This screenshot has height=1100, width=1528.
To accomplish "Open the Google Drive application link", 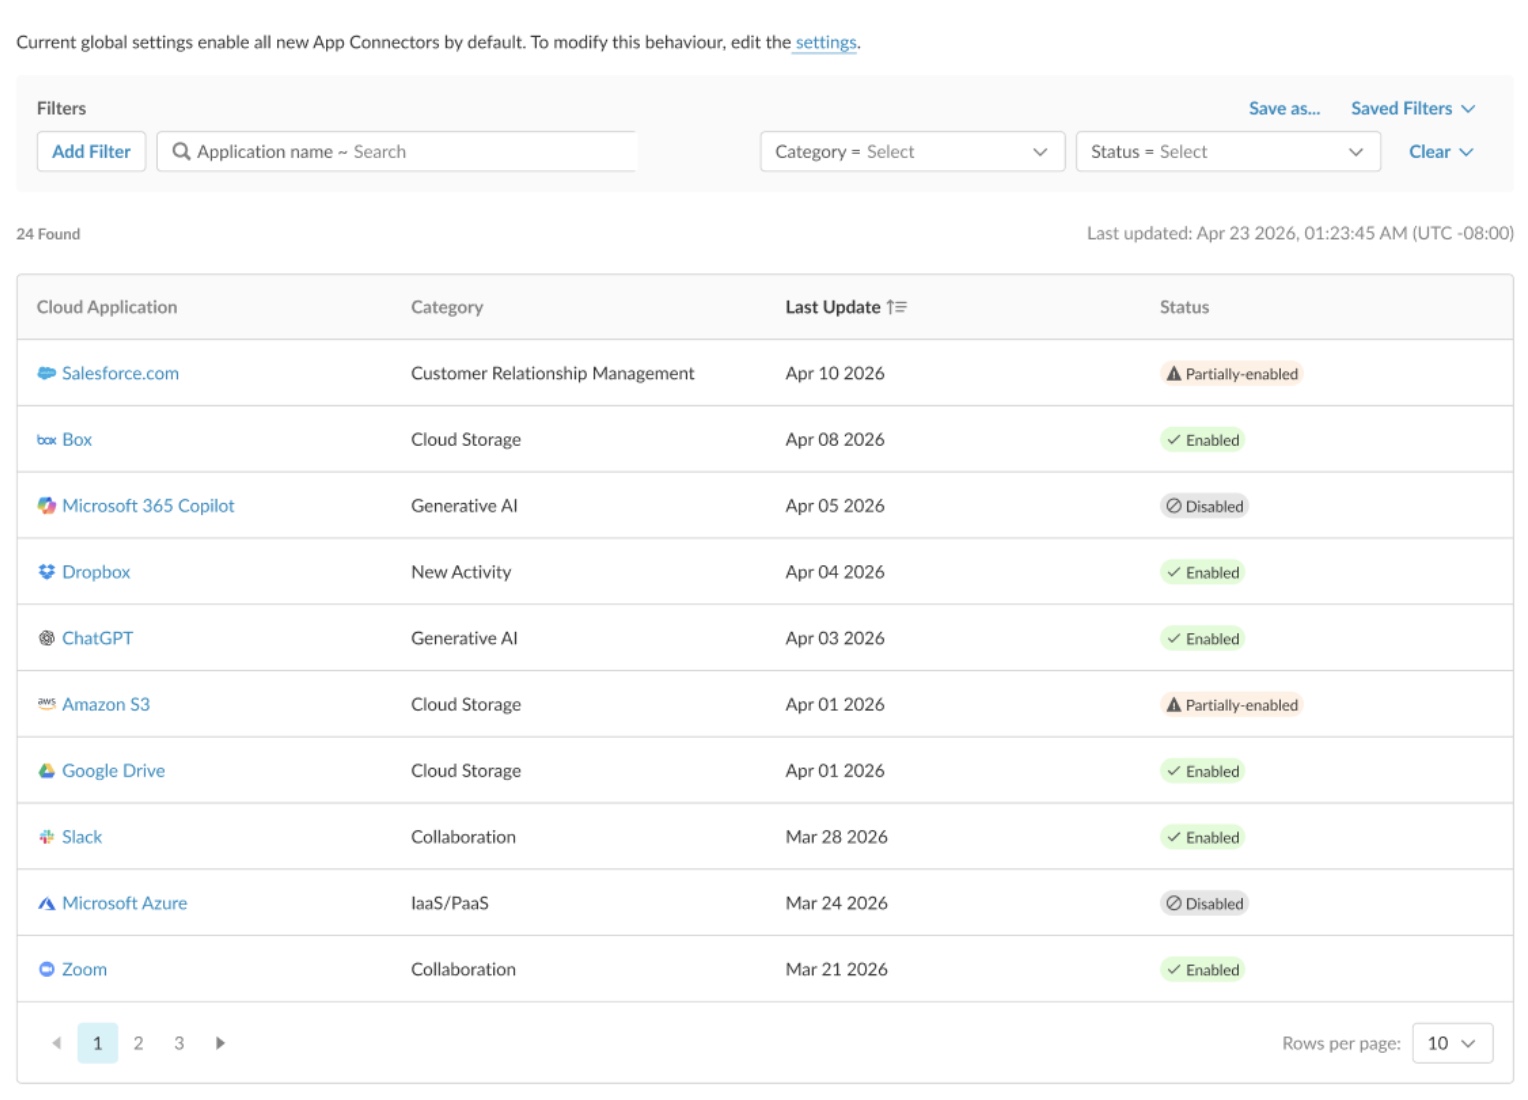I will [113, 771].
